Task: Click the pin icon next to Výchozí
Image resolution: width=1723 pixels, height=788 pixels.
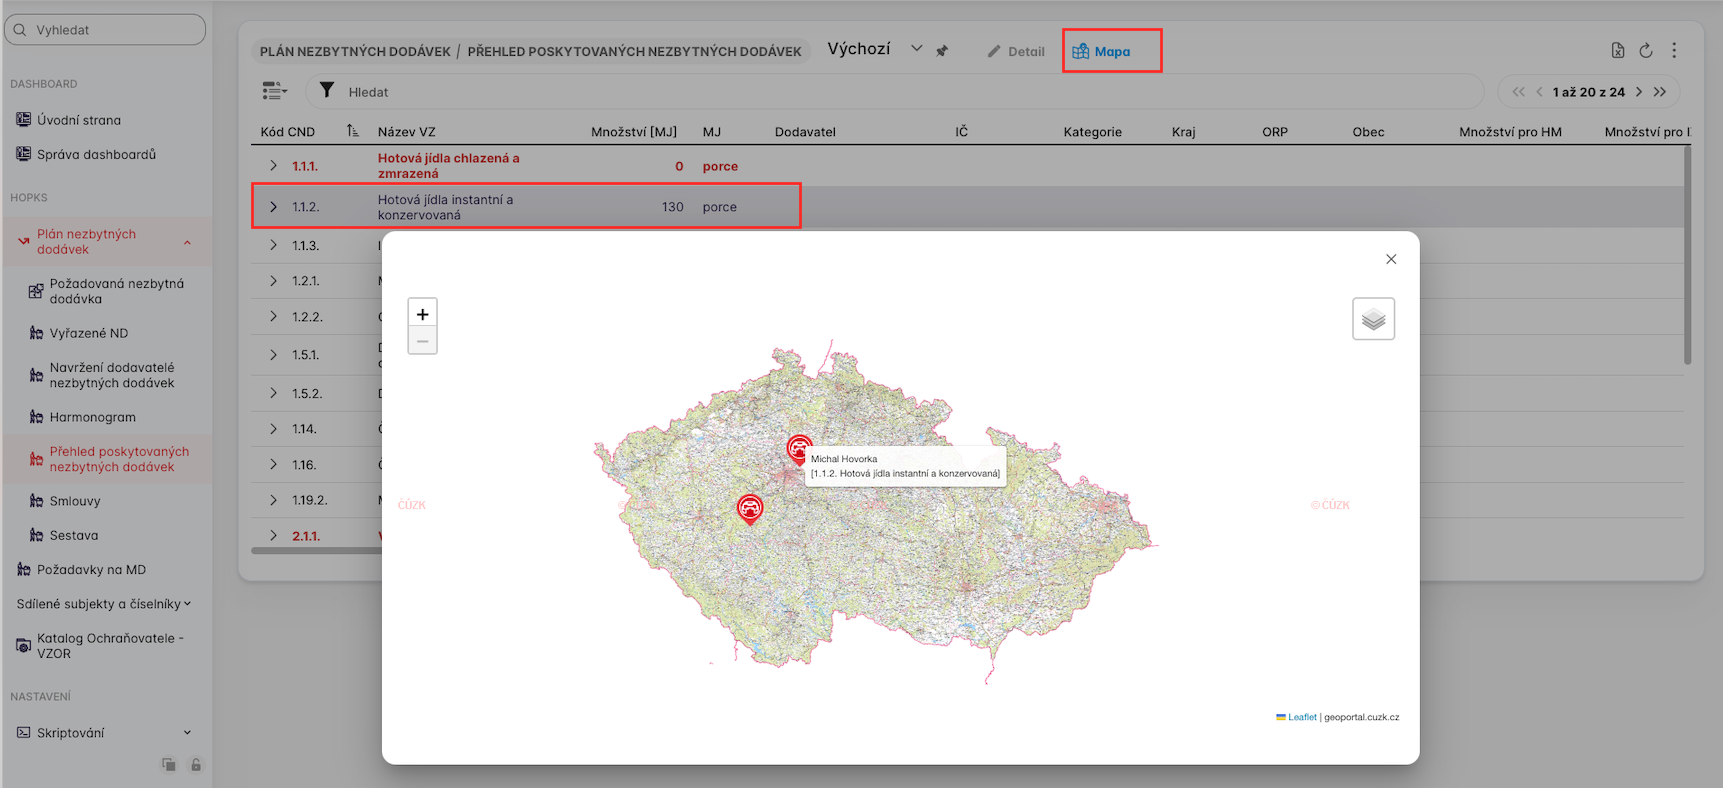Action: coord(942,51)
